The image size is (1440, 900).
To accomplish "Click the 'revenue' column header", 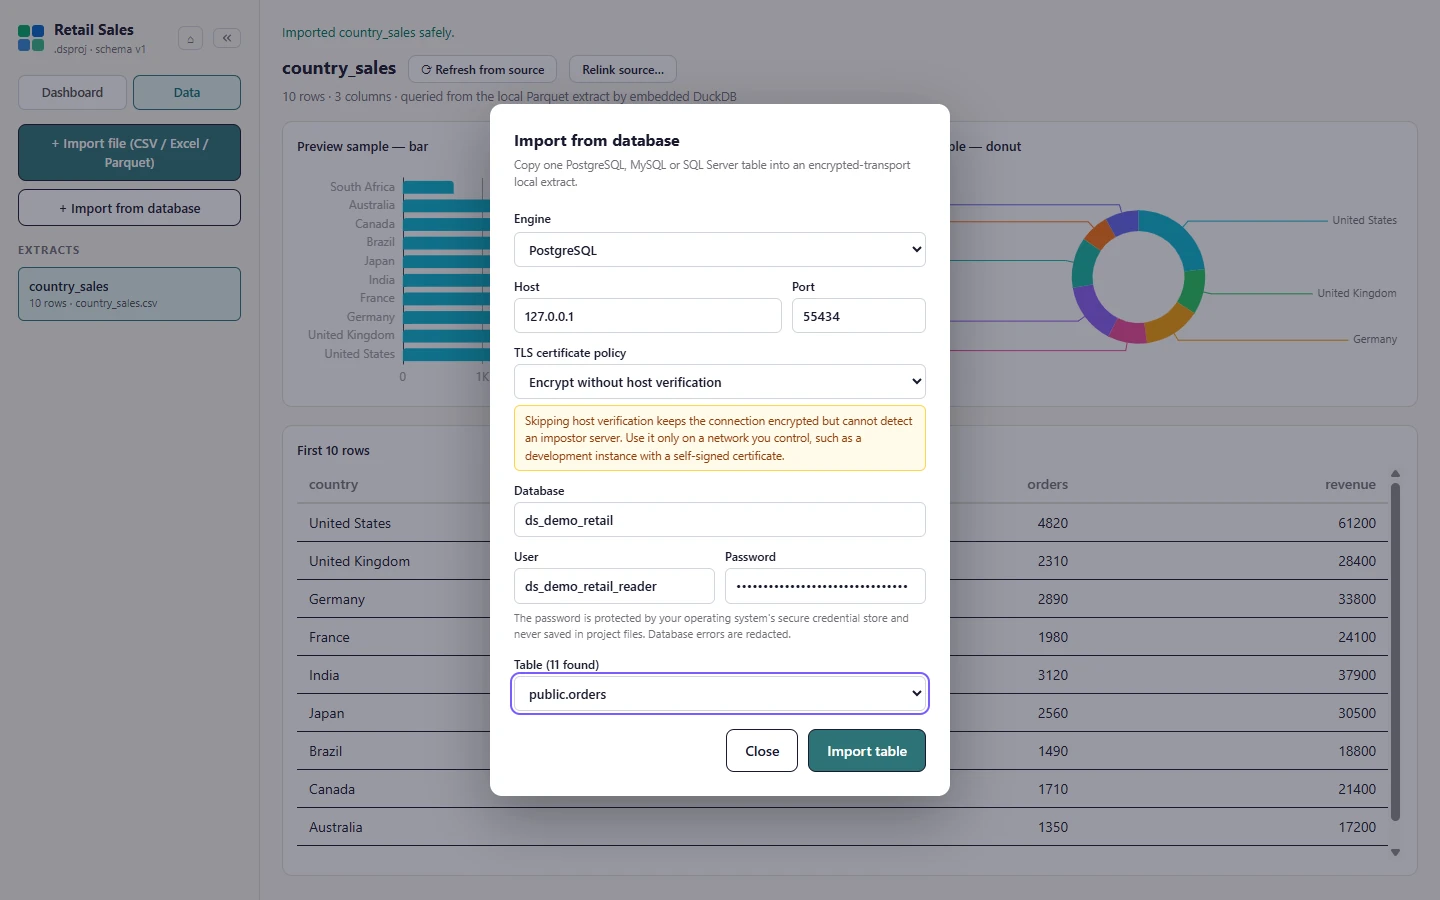I will (1350, 484).
